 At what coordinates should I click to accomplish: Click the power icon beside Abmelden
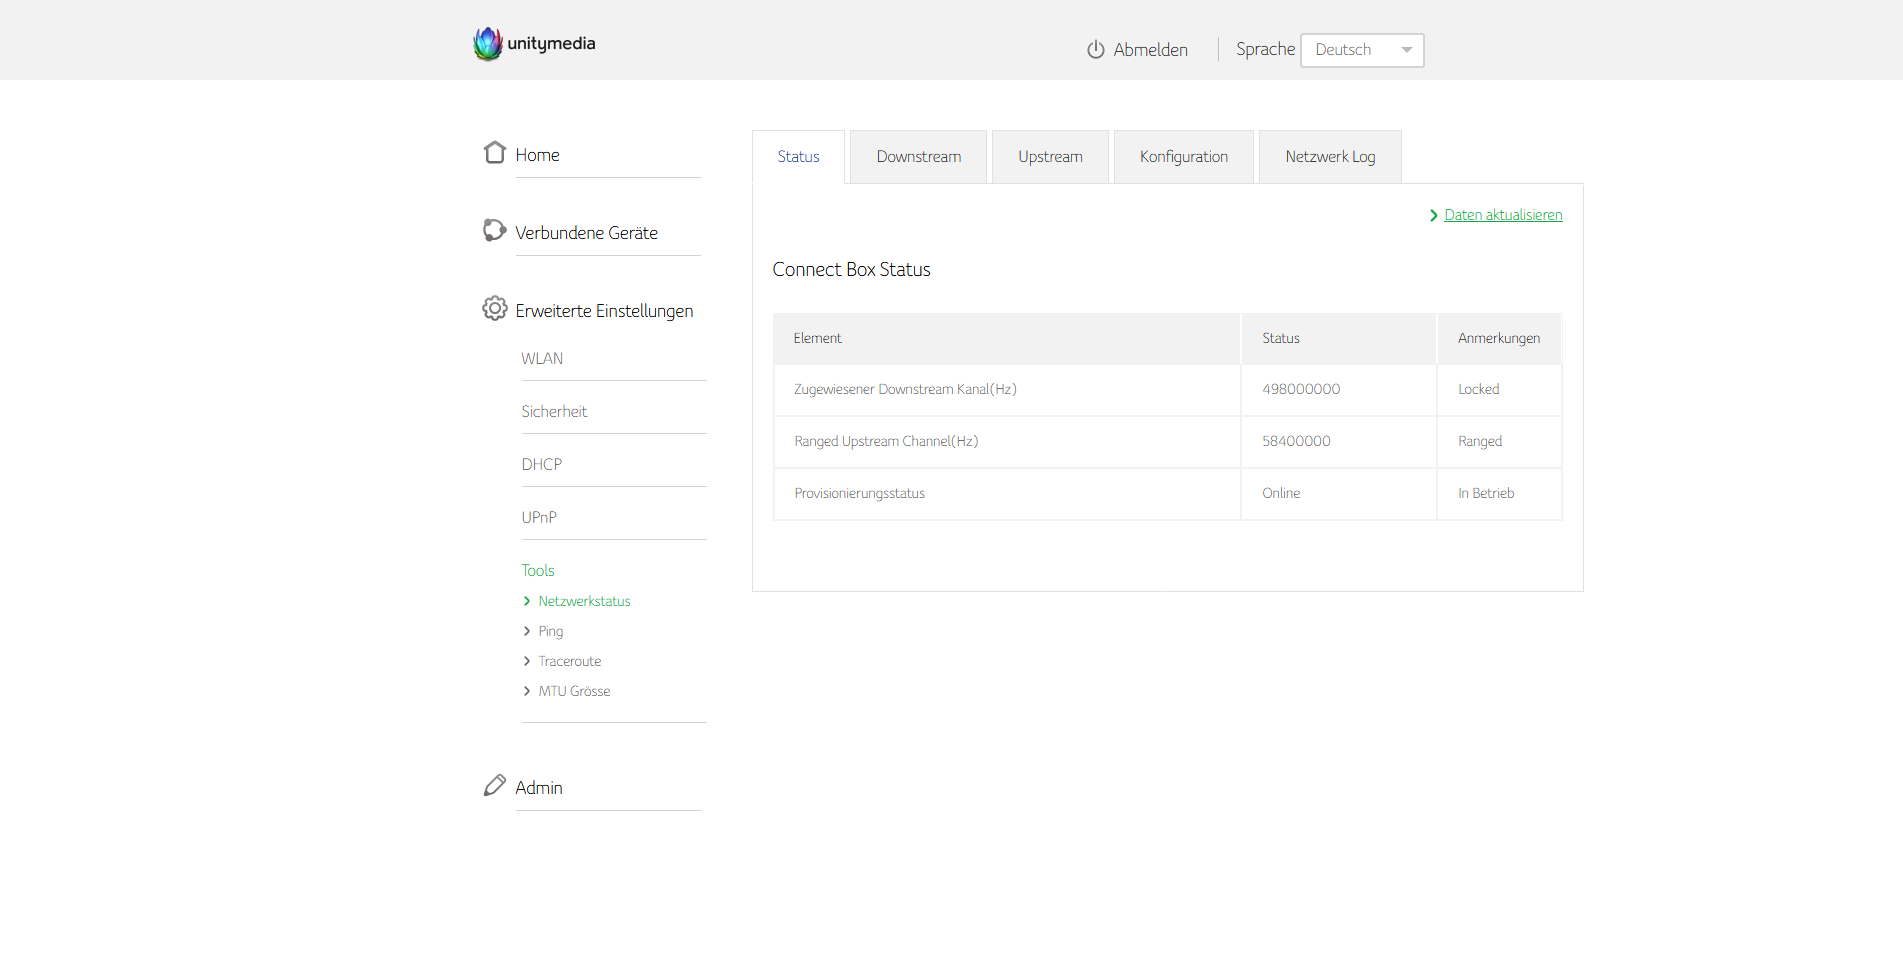tap(1096, 49)
